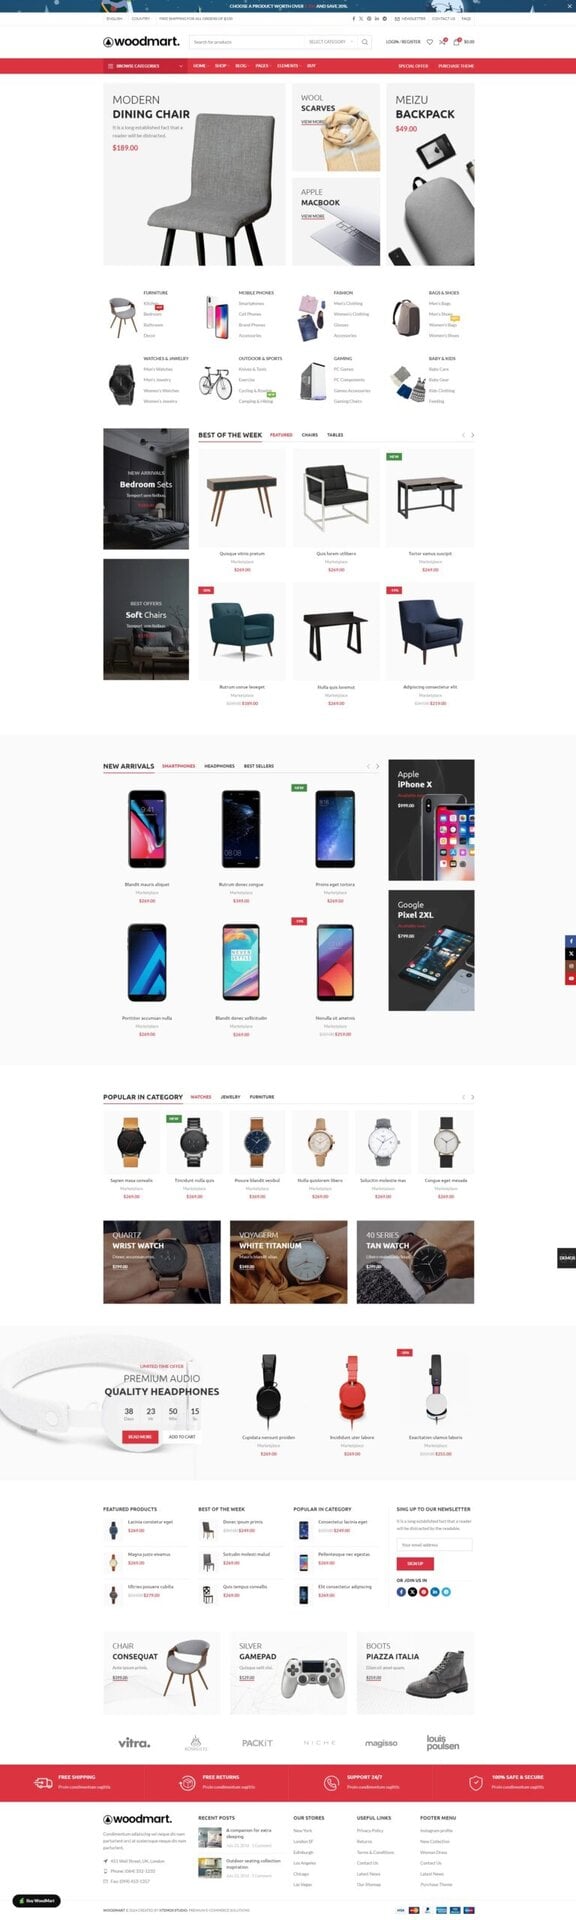Screen dimensions: 576x1920
Task: Expand the Browse Categories menu
Action: 145,66
